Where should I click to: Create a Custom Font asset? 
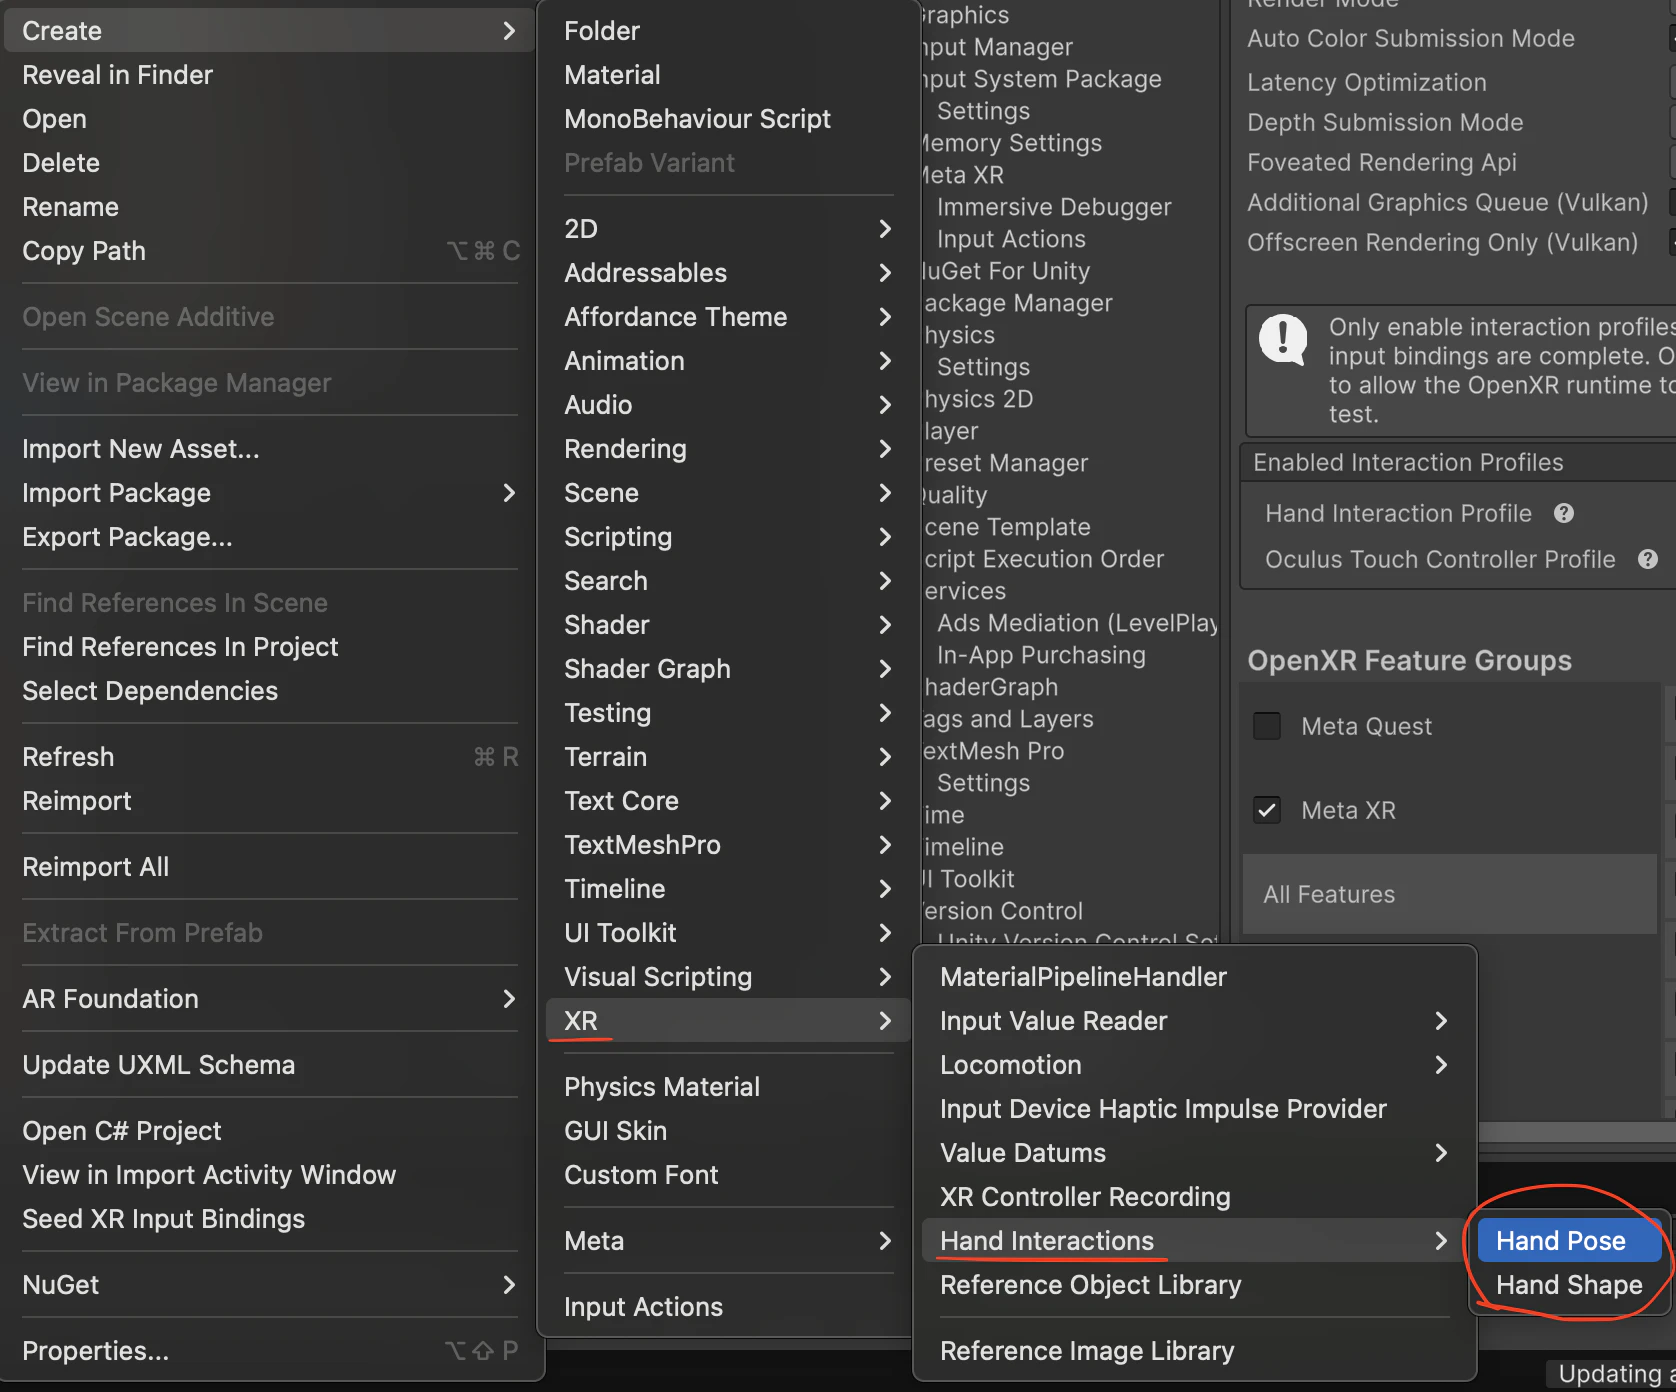(728, 1175)
